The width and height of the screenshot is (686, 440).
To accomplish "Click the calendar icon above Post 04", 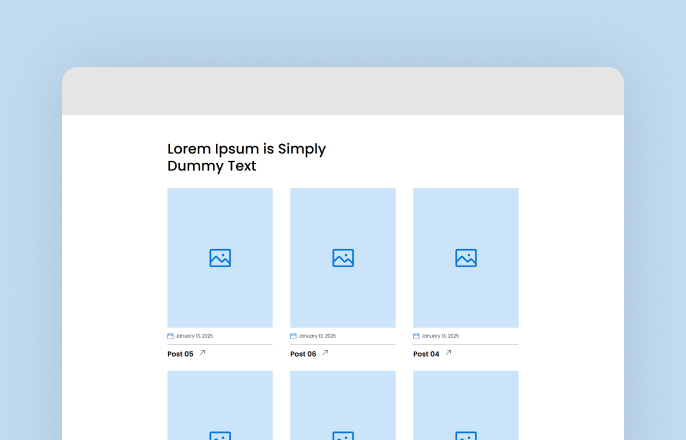I will tap(416, 336).
